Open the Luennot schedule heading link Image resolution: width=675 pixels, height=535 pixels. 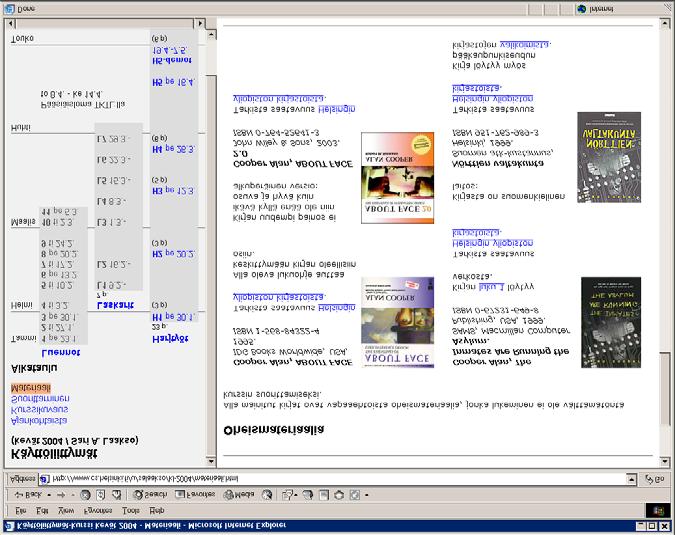pos(61,352)
